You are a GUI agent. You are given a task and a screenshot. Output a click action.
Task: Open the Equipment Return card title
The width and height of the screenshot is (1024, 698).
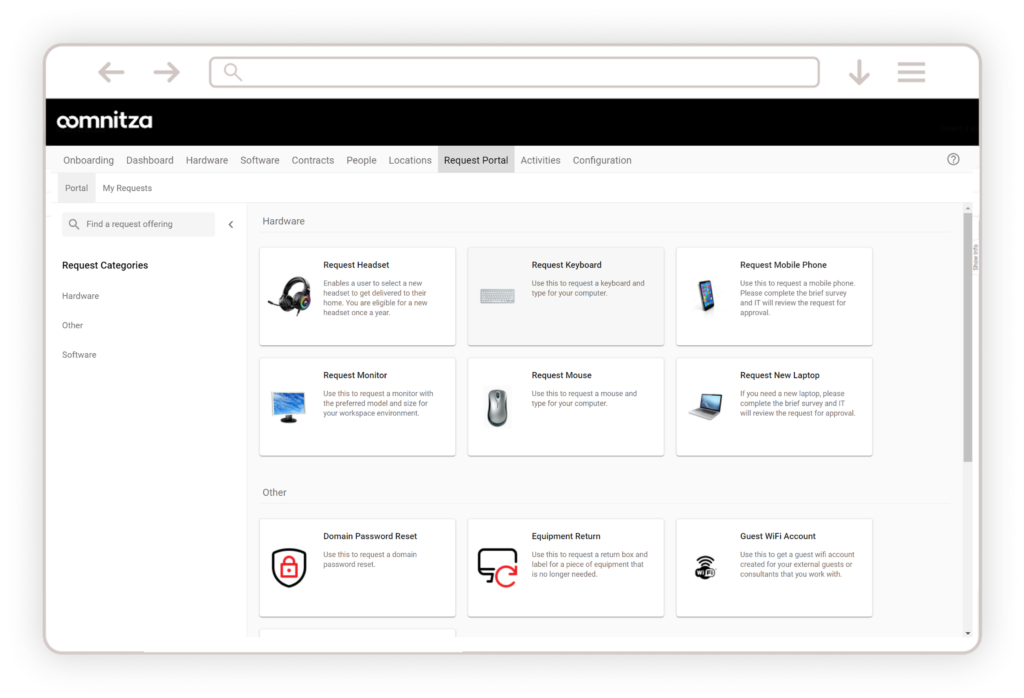[x=566, y=536]
